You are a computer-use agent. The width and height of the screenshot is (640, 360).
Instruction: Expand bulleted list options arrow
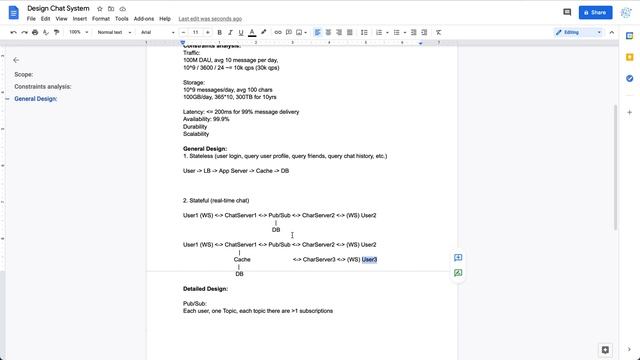click(x=404, y=32)
